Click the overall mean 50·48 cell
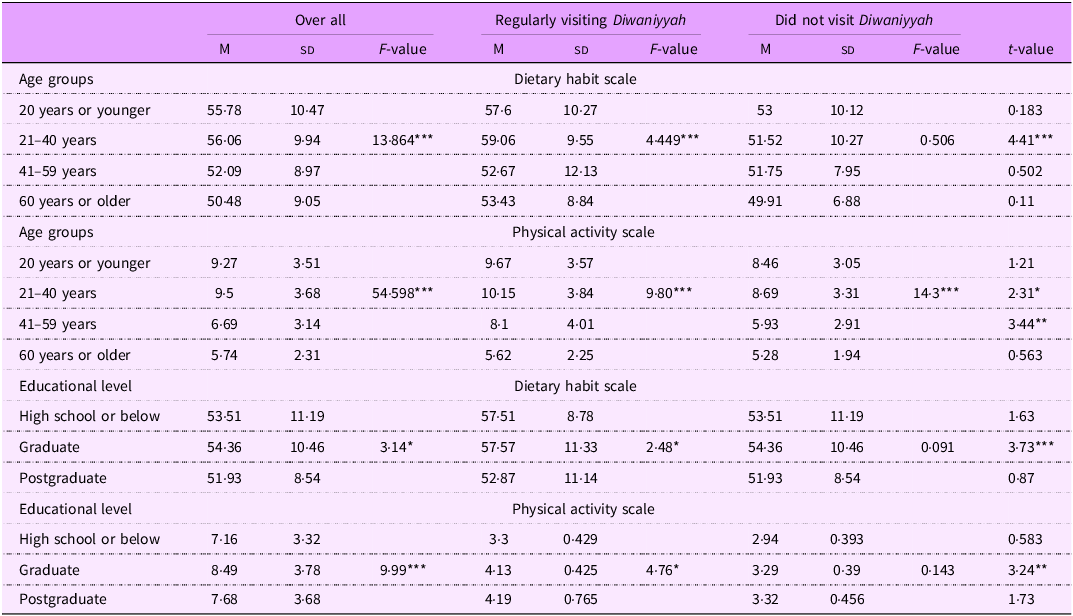 click(224, 202)
